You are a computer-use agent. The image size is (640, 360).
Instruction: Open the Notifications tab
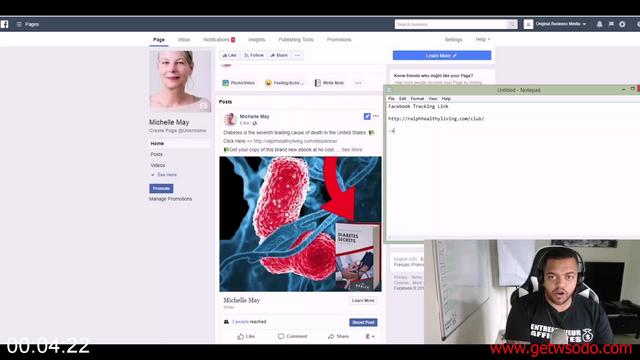coord(219,40)
